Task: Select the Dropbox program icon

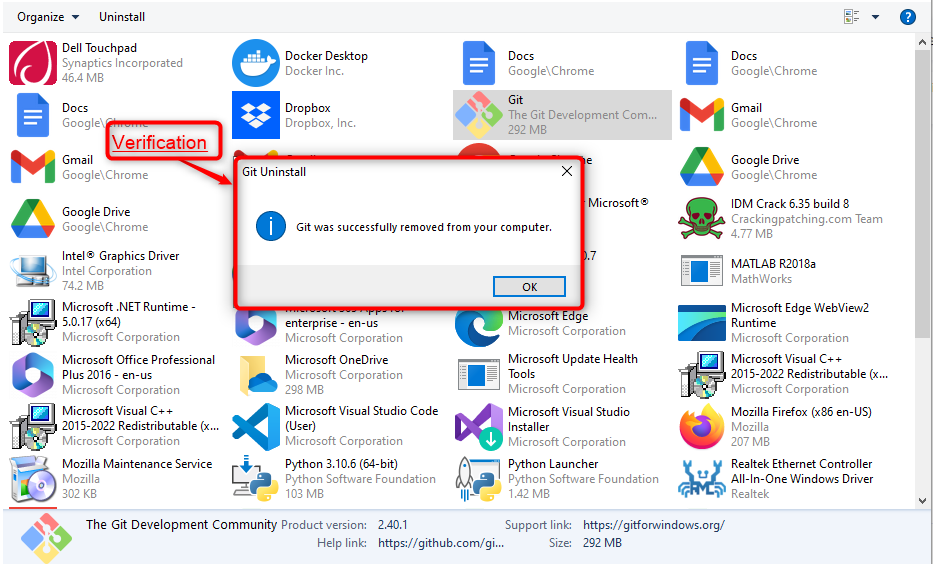Action: (x=255, y=115)
